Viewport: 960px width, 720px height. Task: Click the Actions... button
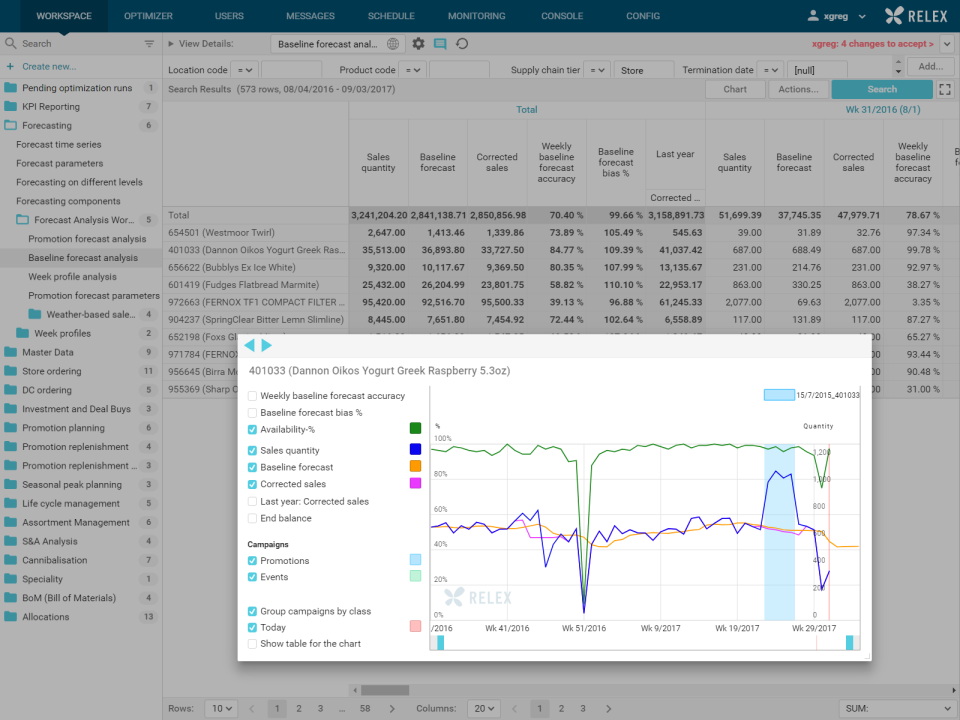pyautogui.click(x=798, y=89)
